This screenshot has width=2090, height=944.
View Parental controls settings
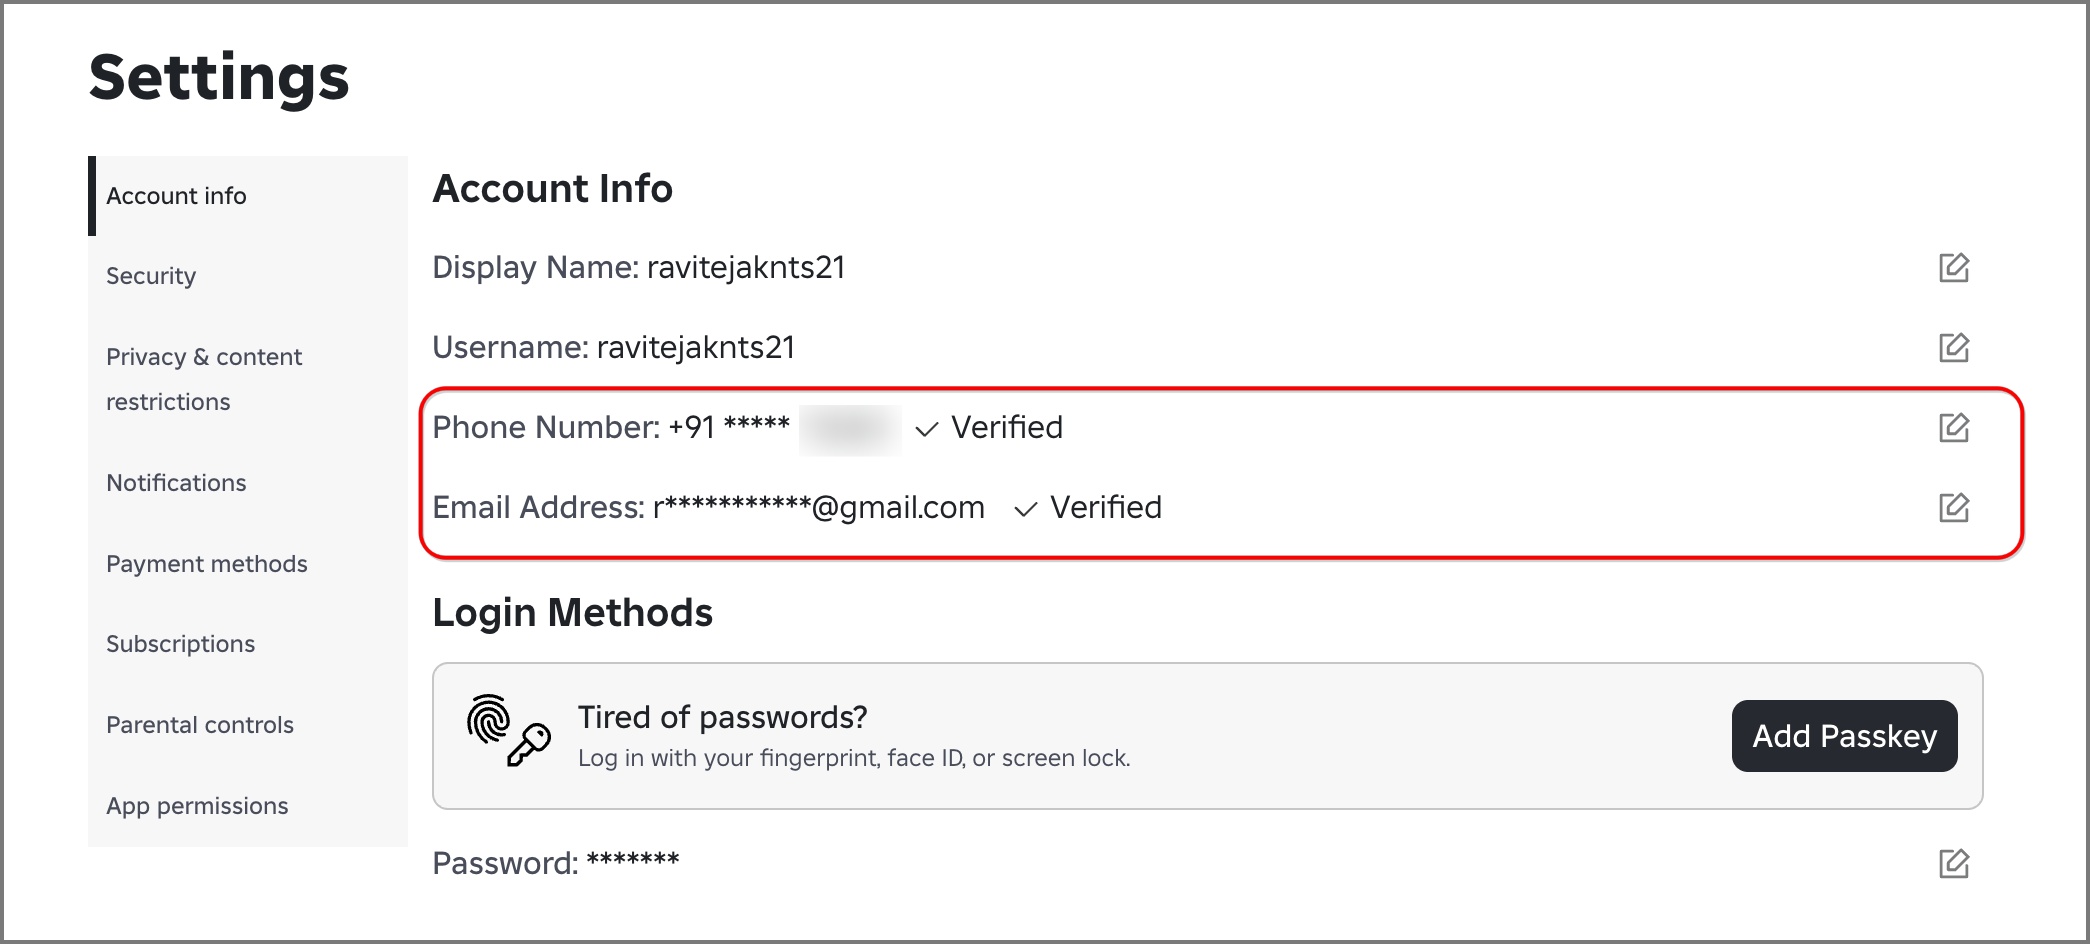point(200,725)
